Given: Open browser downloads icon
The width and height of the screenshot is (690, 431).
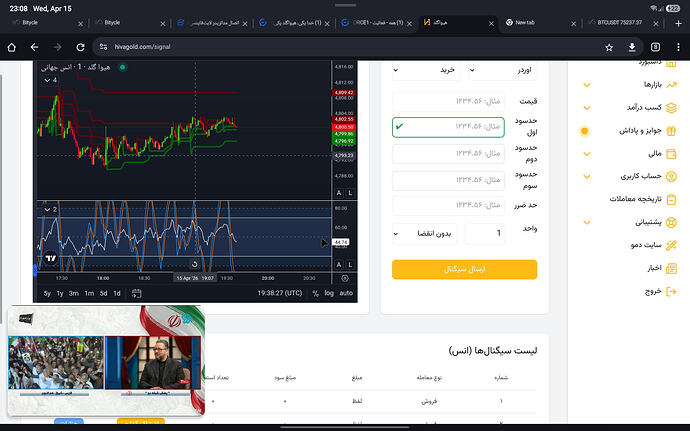Looking at the screenshot, I should click(632, 47).
